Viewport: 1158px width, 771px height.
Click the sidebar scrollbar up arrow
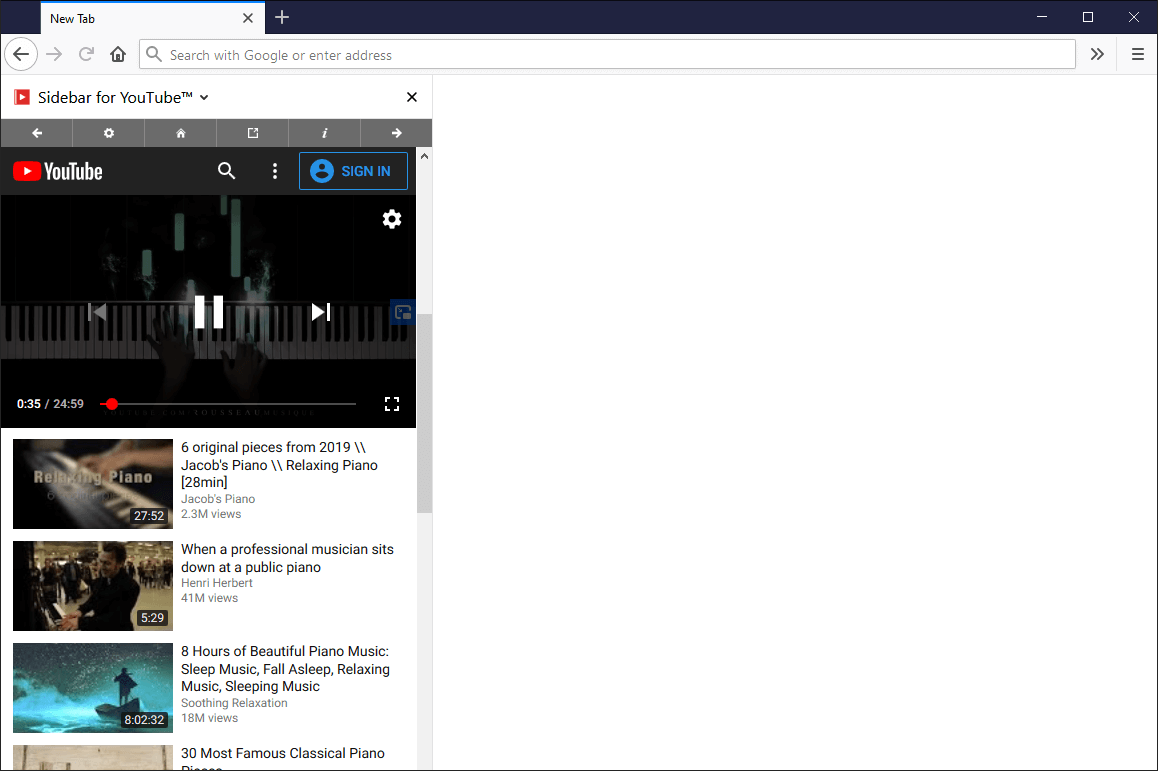tap(424, 157)
